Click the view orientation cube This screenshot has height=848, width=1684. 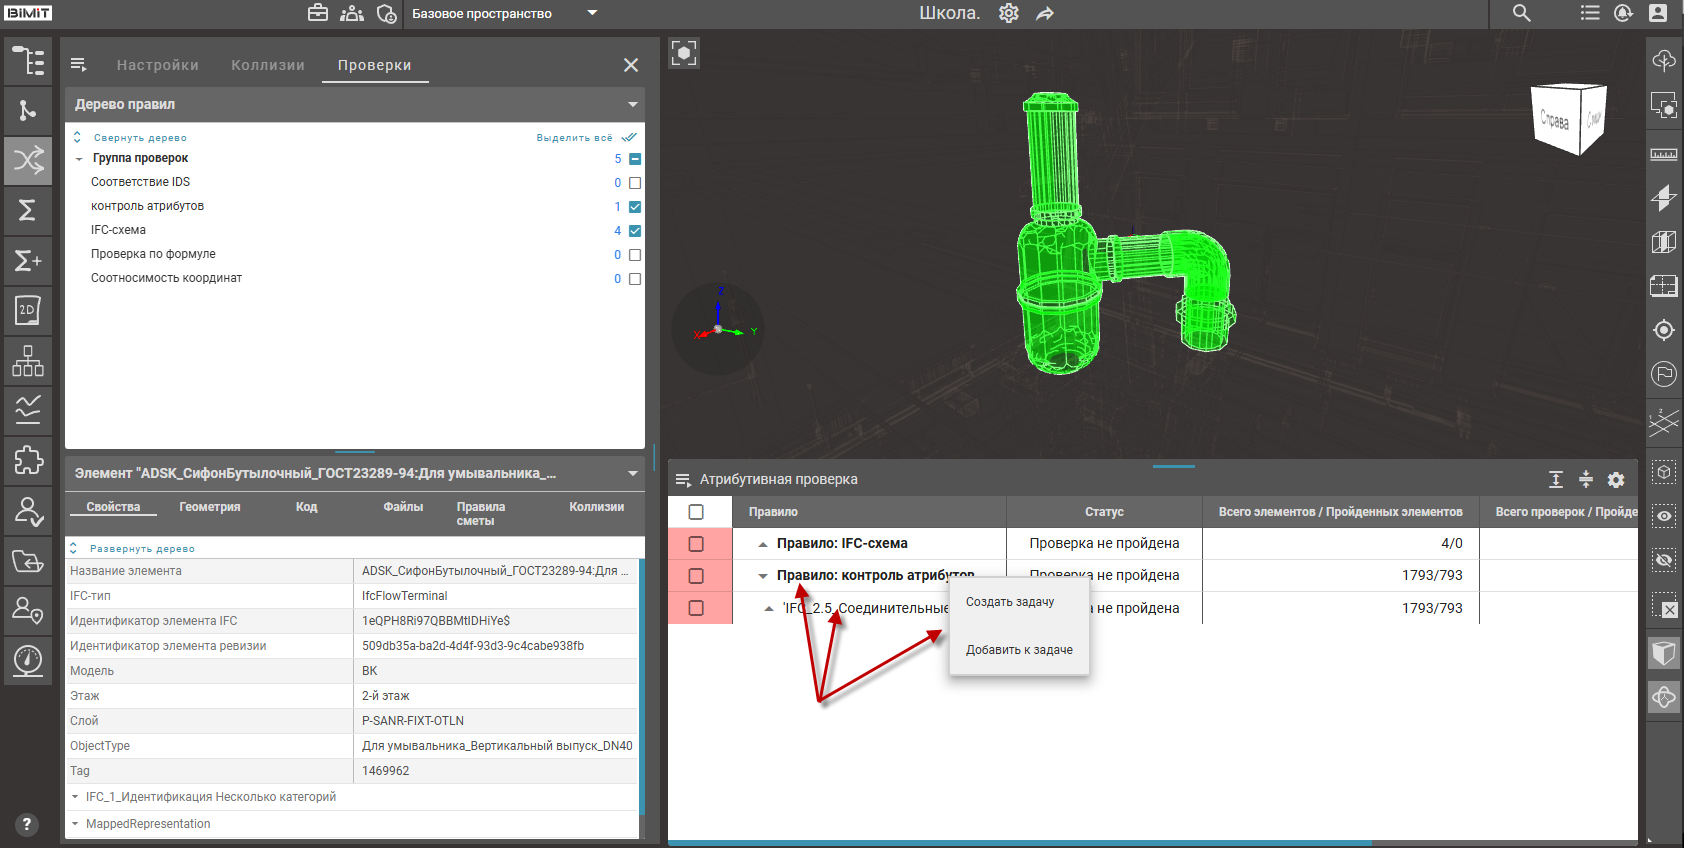[x=1567, y=119]
